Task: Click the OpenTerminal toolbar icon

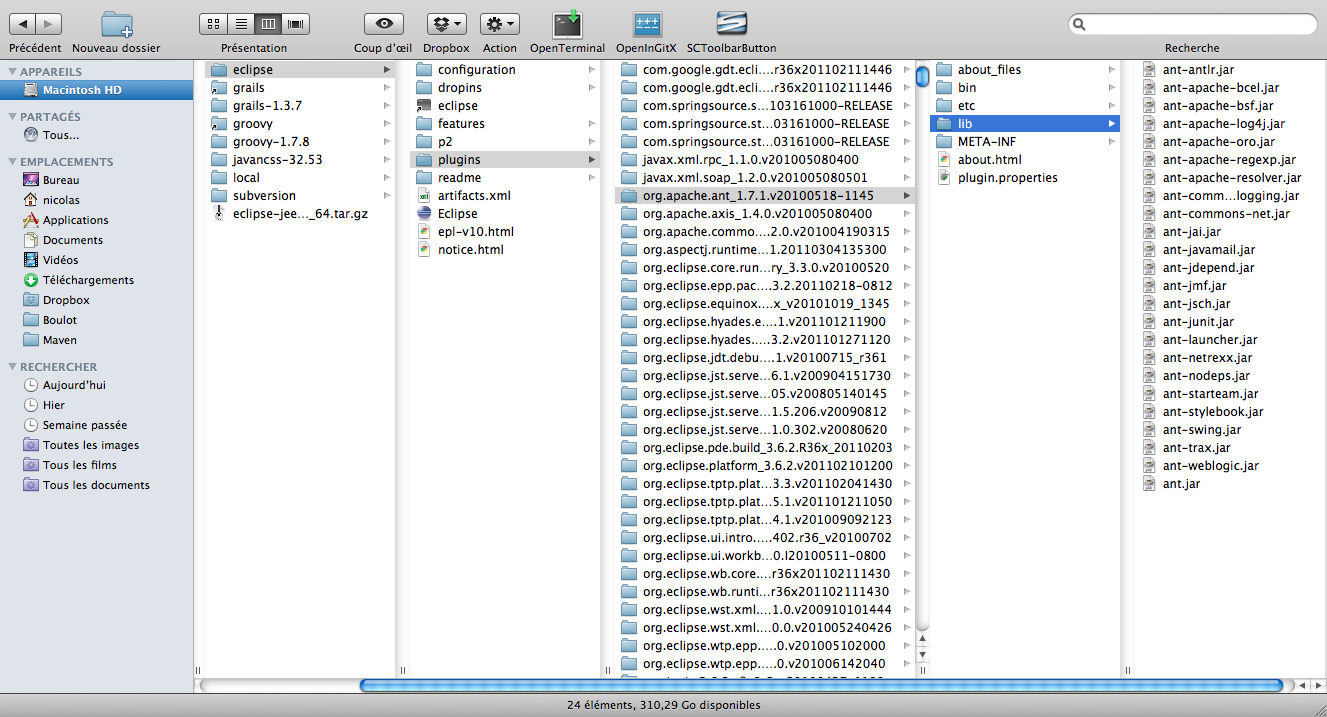Action: 567,24
